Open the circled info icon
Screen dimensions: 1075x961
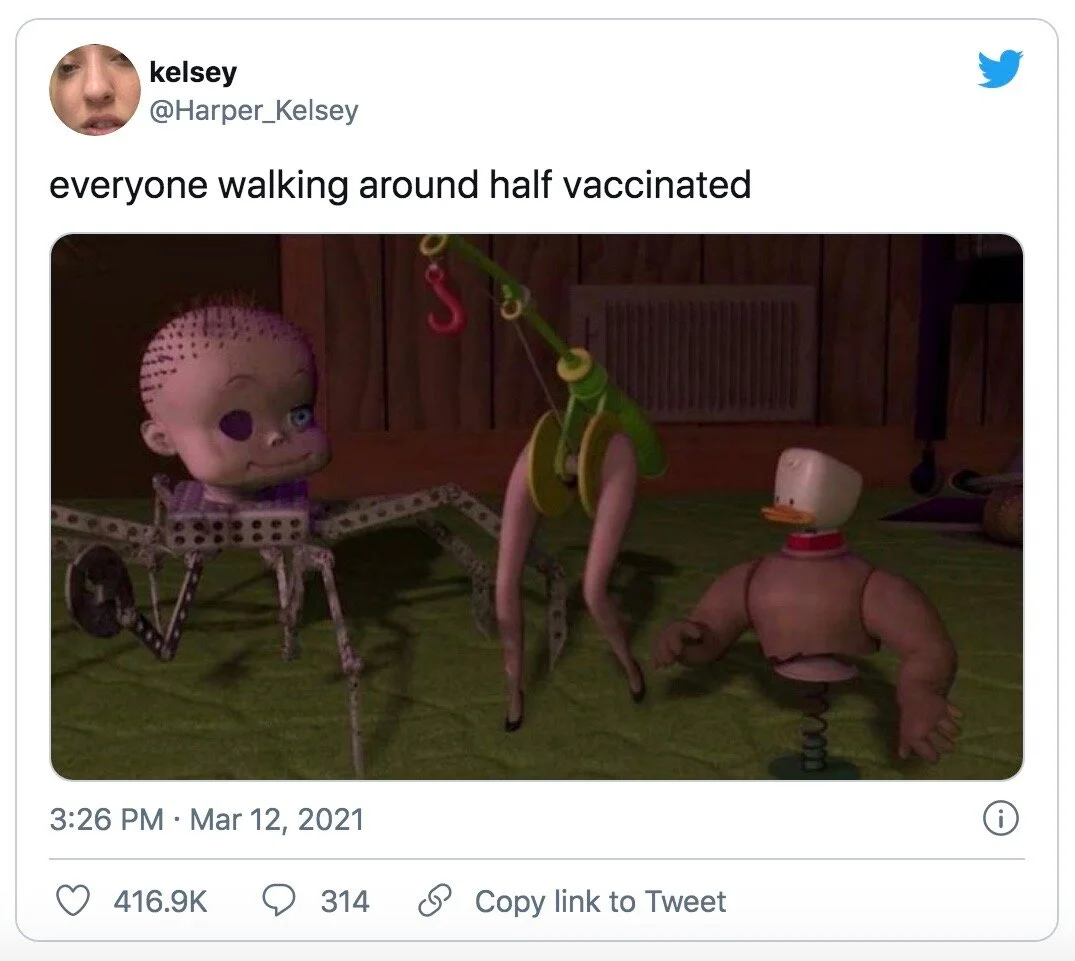point(1001,819)
